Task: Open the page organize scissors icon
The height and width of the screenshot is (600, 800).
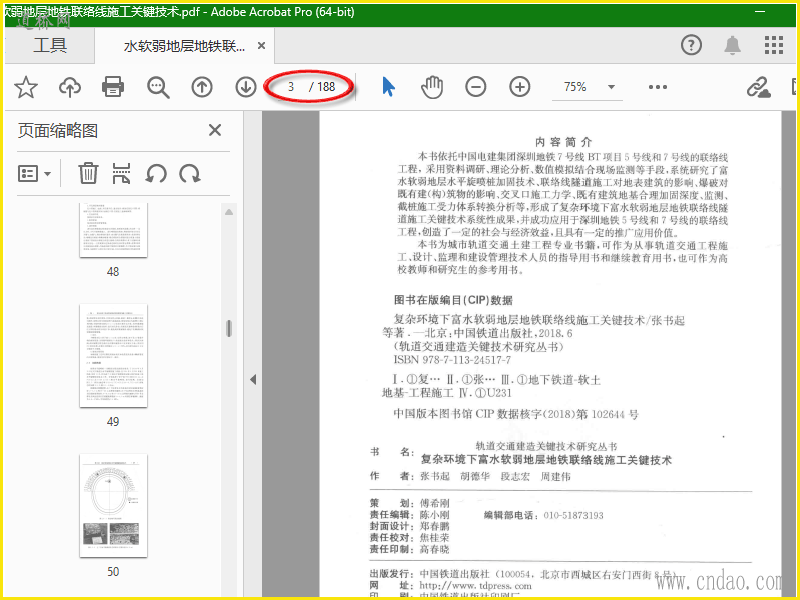Action: click(121, 173)
